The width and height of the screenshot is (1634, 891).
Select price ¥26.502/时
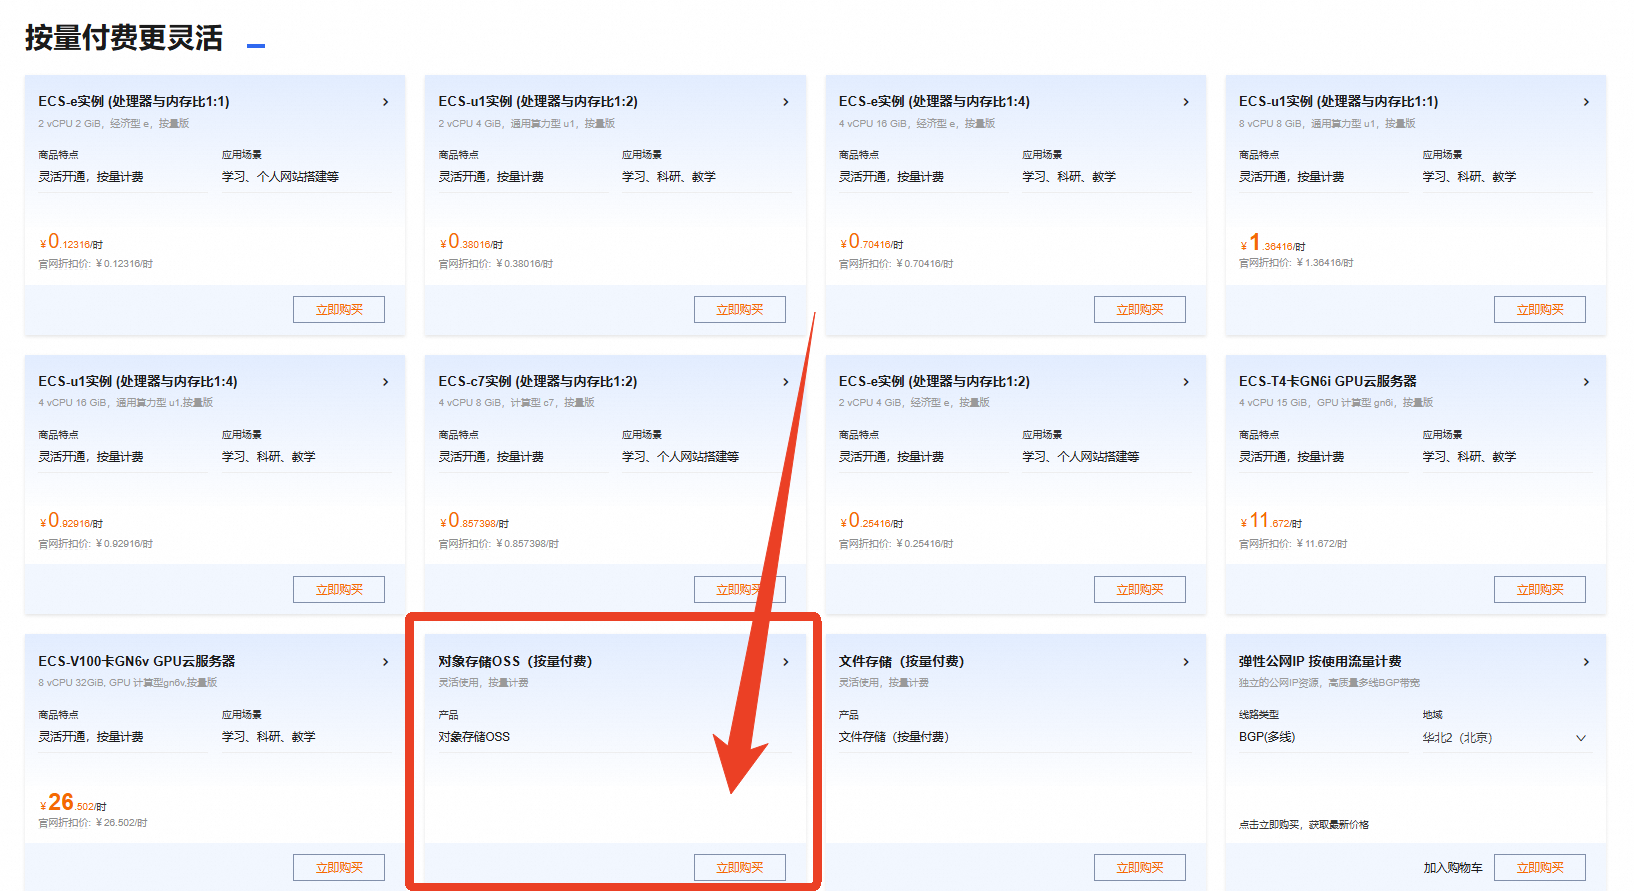click(73, 803)
